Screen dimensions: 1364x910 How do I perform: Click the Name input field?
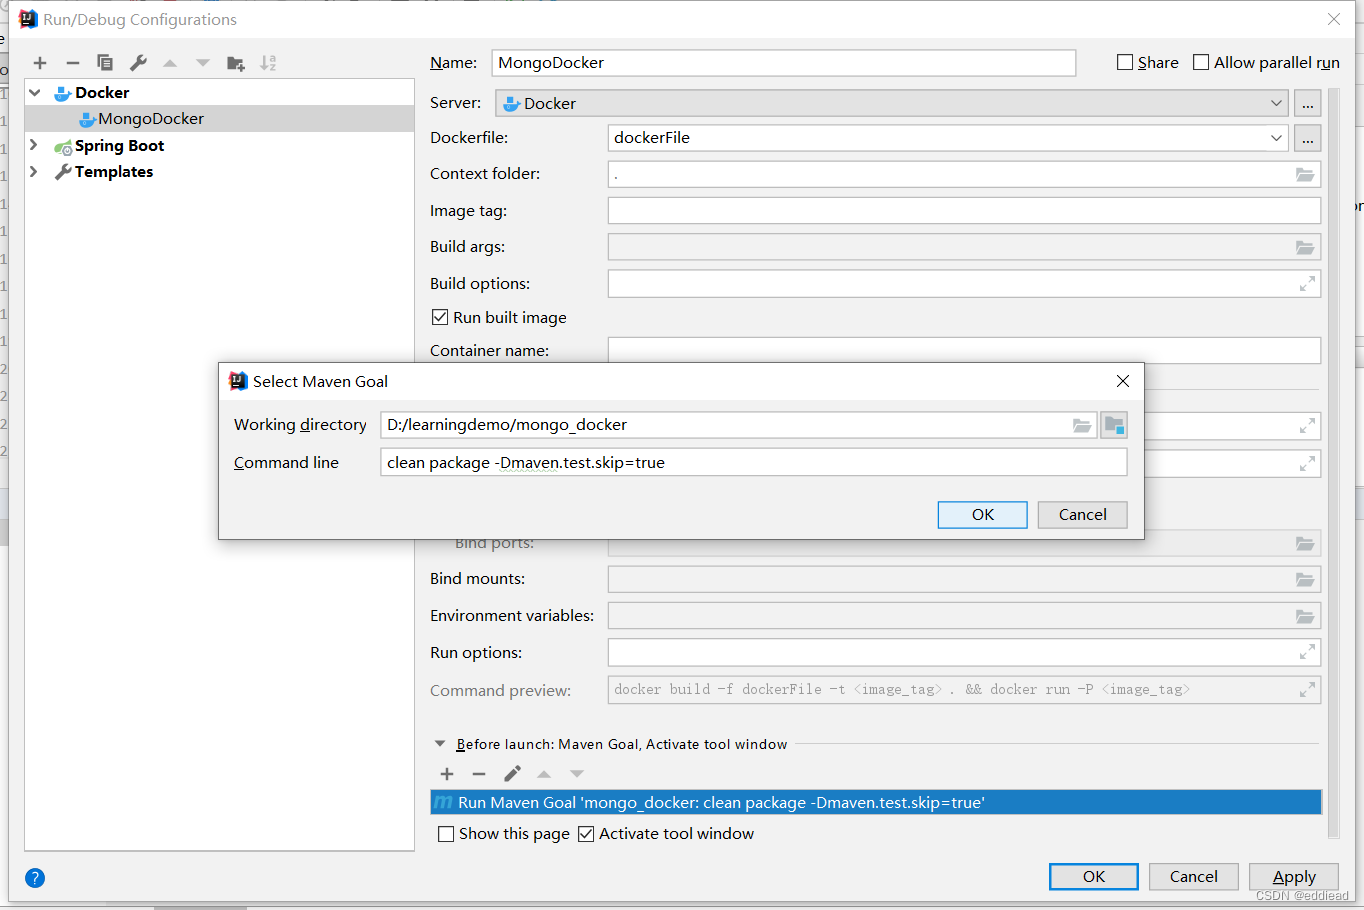[784, 63]
